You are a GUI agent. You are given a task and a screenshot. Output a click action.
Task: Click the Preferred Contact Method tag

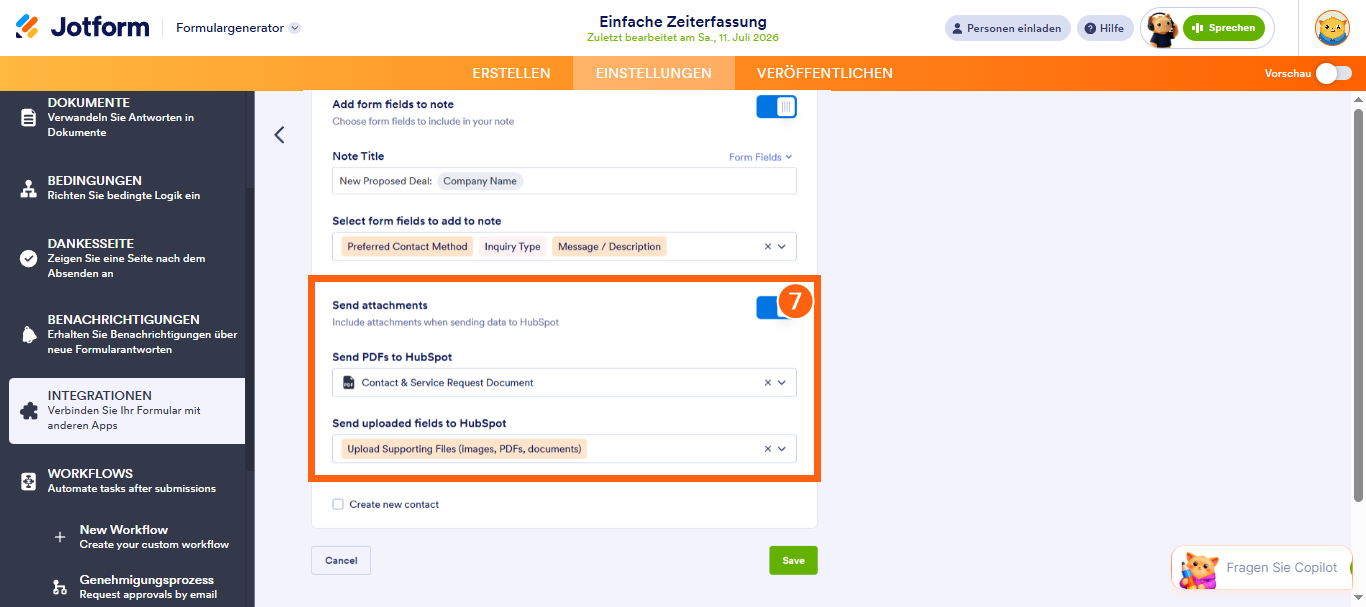point(408,247)
